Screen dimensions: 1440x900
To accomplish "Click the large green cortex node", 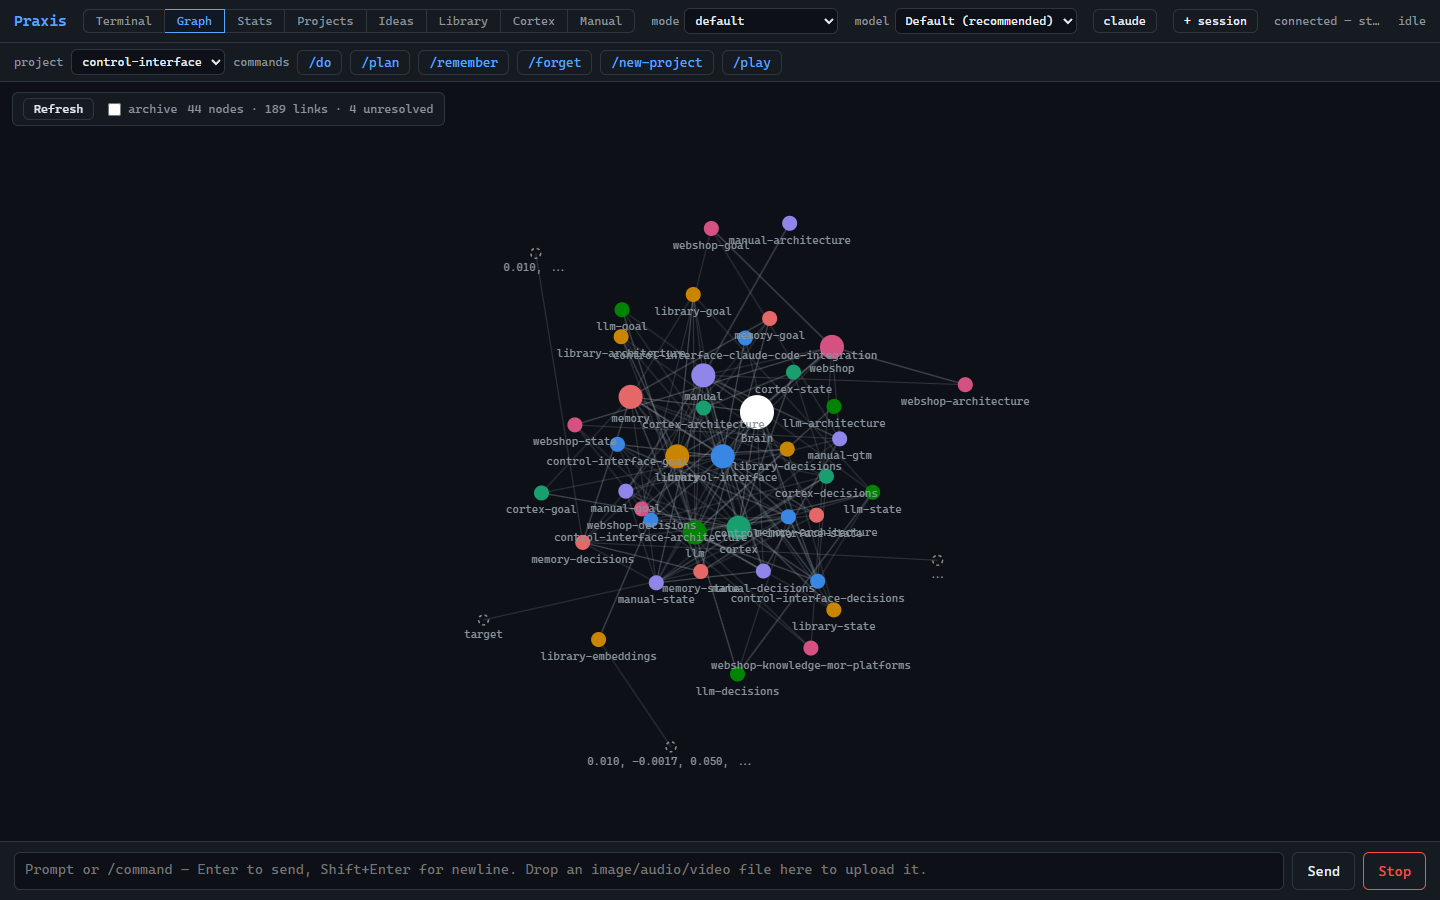I will 739,528.
